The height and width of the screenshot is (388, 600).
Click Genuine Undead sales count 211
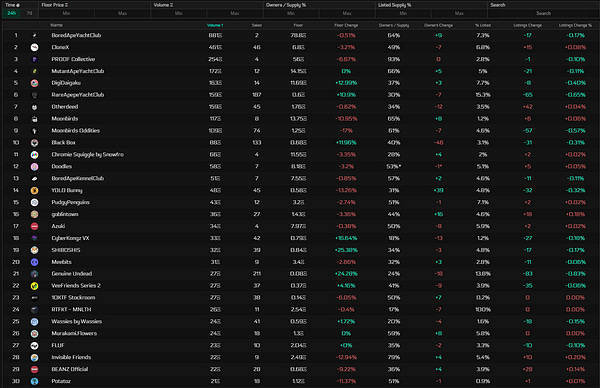pos(257,274)
